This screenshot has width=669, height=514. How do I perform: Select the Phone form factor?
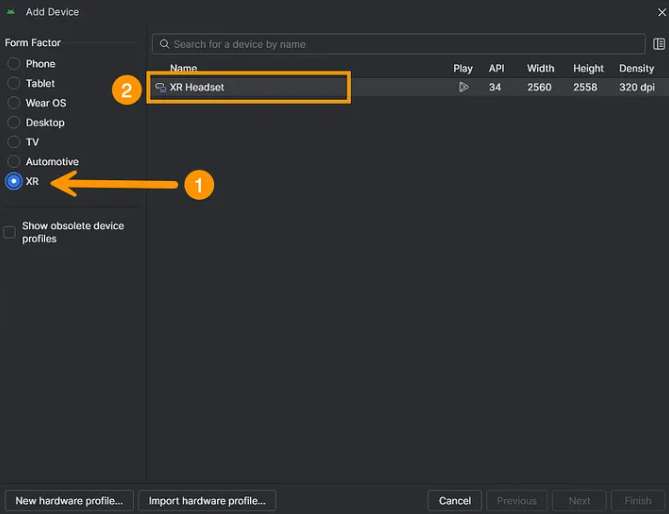[x=14, y=64]
